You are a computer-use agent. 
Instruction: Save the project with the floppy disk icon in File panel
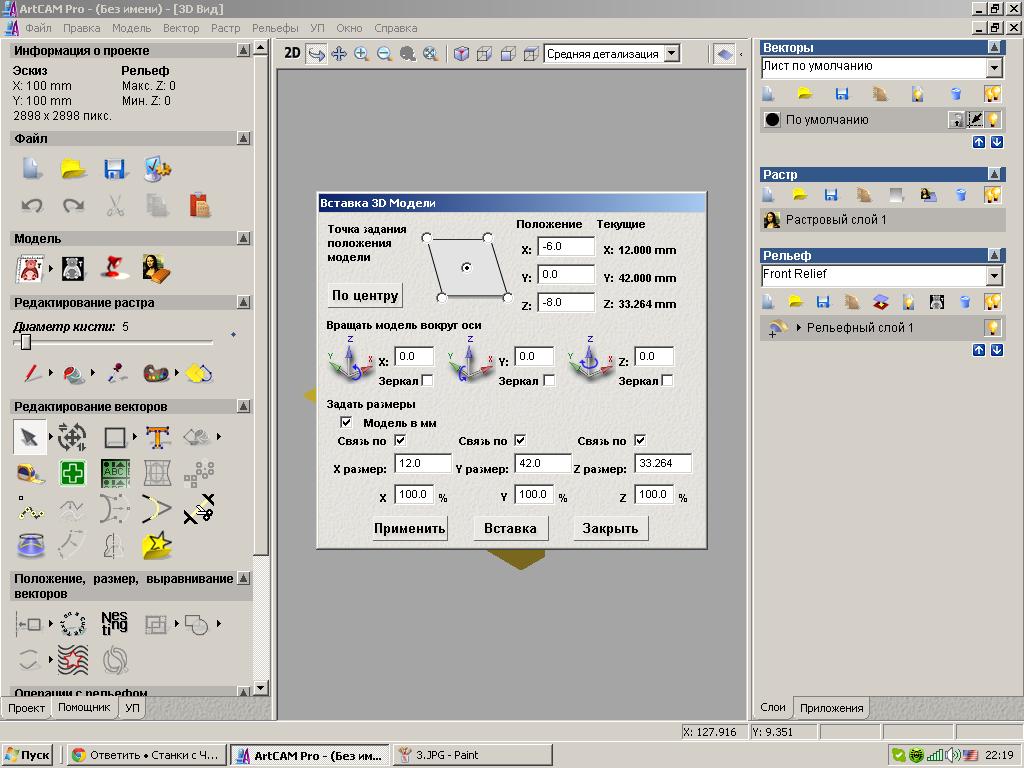115,169
